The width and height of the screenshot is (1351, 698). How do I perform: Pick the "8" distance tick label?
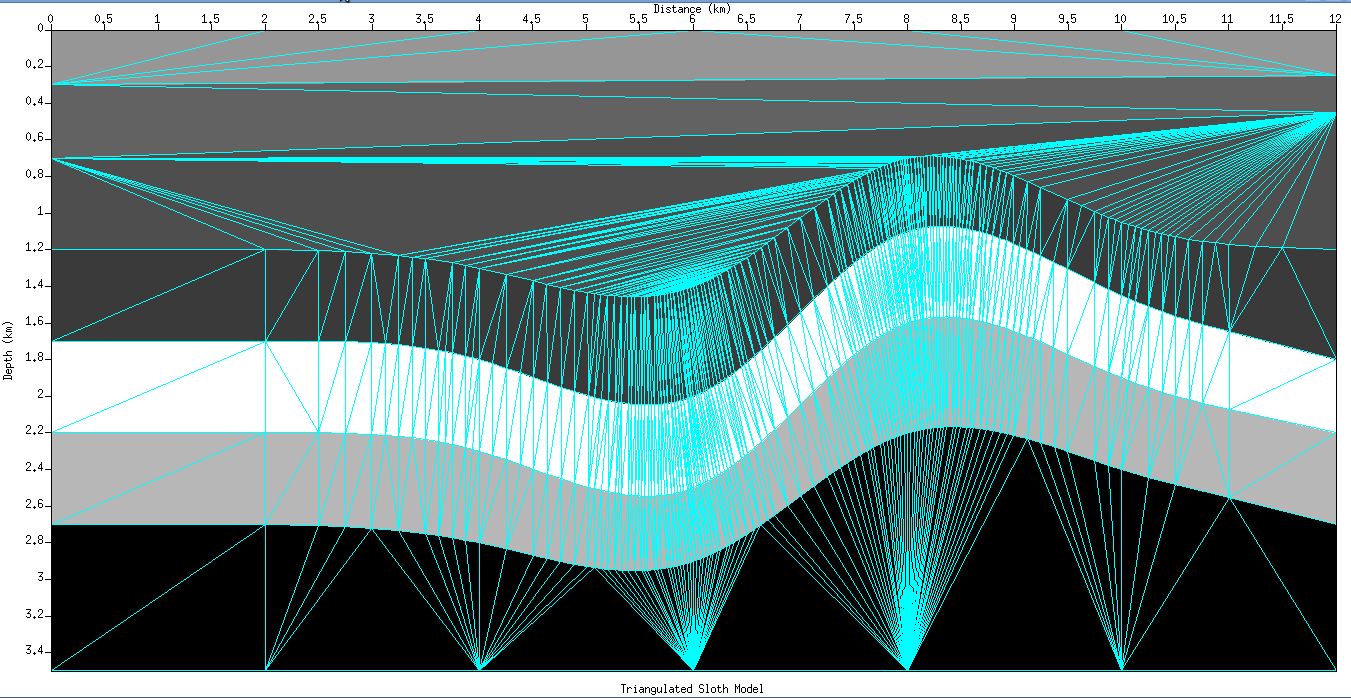[907, 19]
